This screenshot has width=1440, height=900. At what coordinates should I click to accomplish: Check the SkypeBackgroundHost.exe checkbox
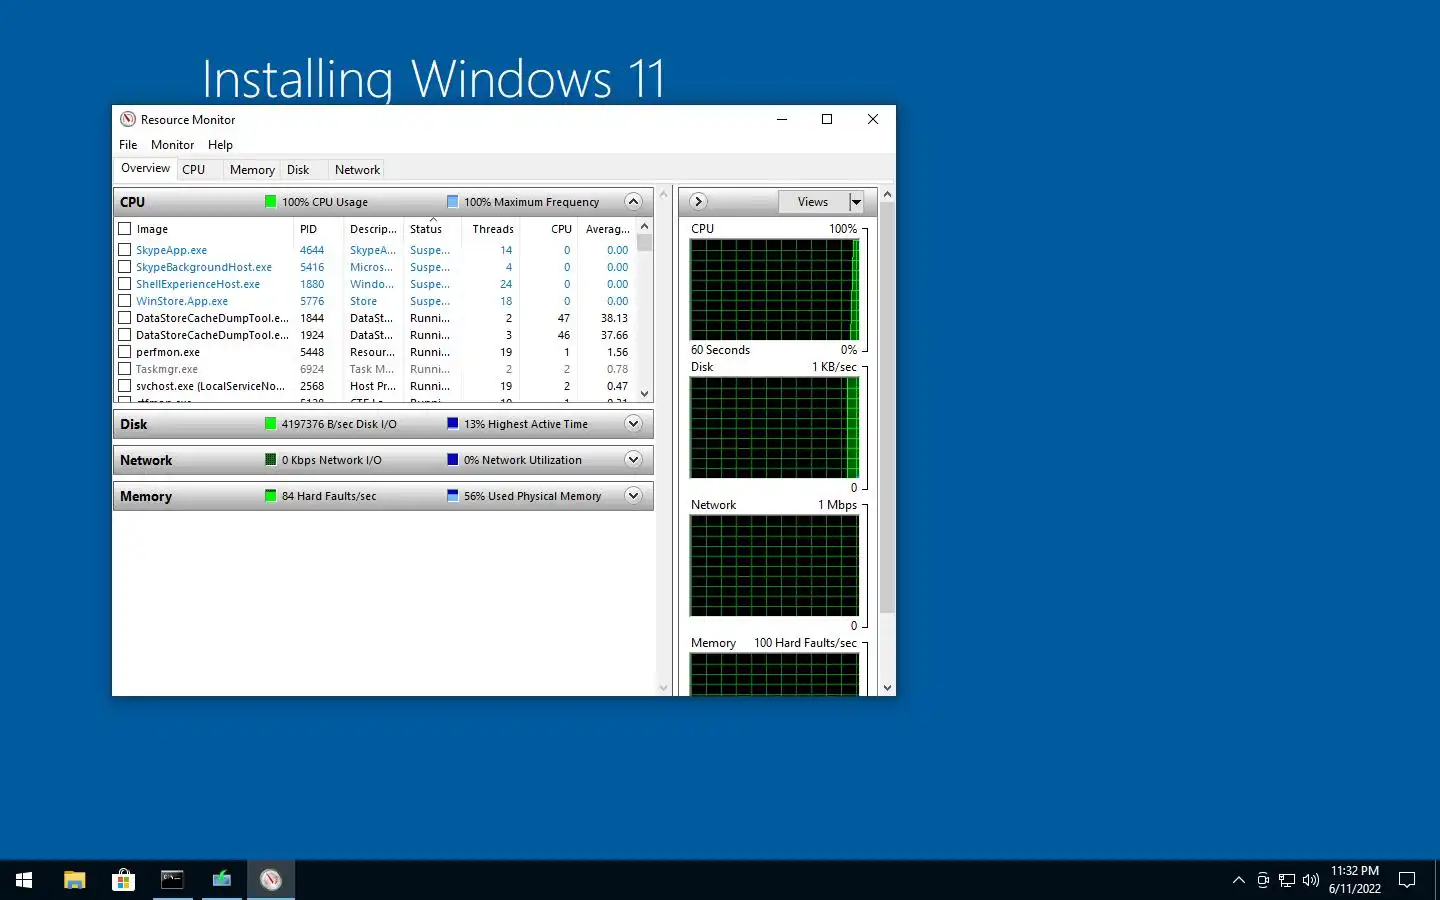click(125, 267)
